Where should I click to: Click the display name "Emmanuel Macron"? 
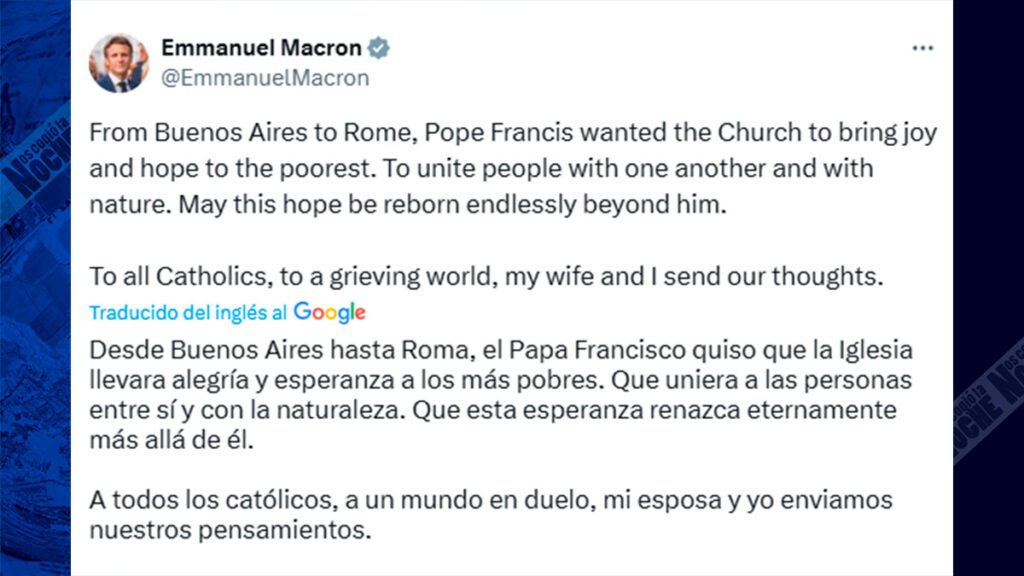pos(261,48)
